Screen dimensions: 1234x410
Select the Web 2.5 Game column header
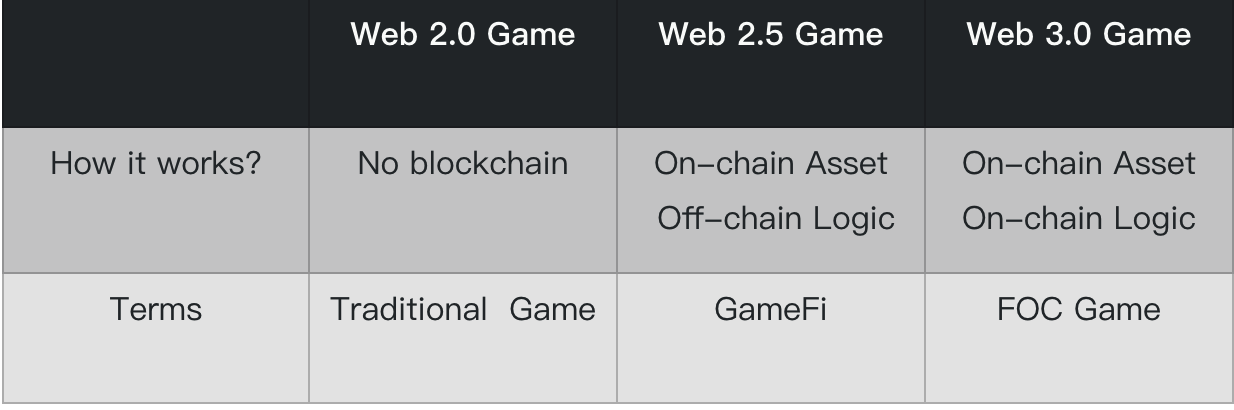tap(771, 35)
